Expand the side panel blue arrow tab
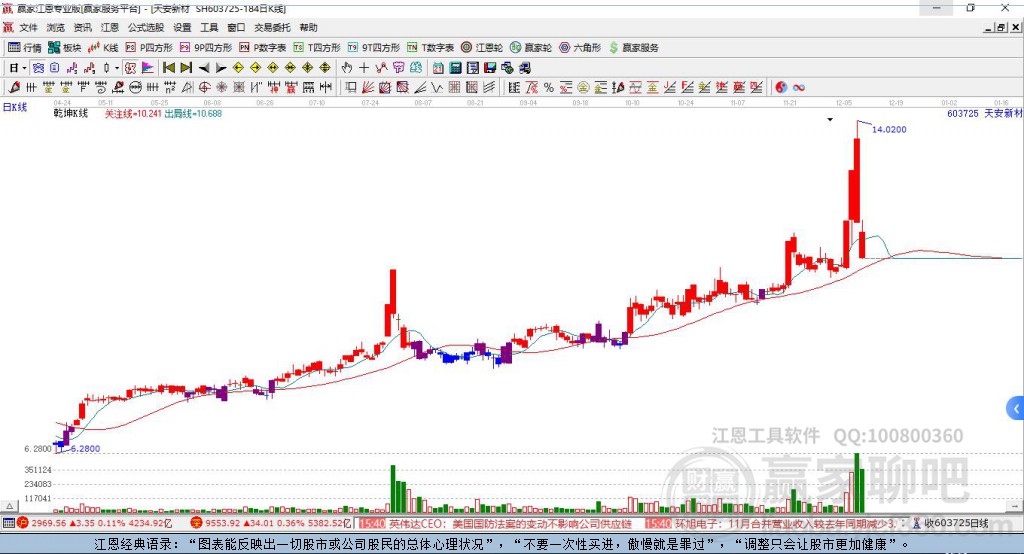 pyautogui.click(x=1016, y=409)
